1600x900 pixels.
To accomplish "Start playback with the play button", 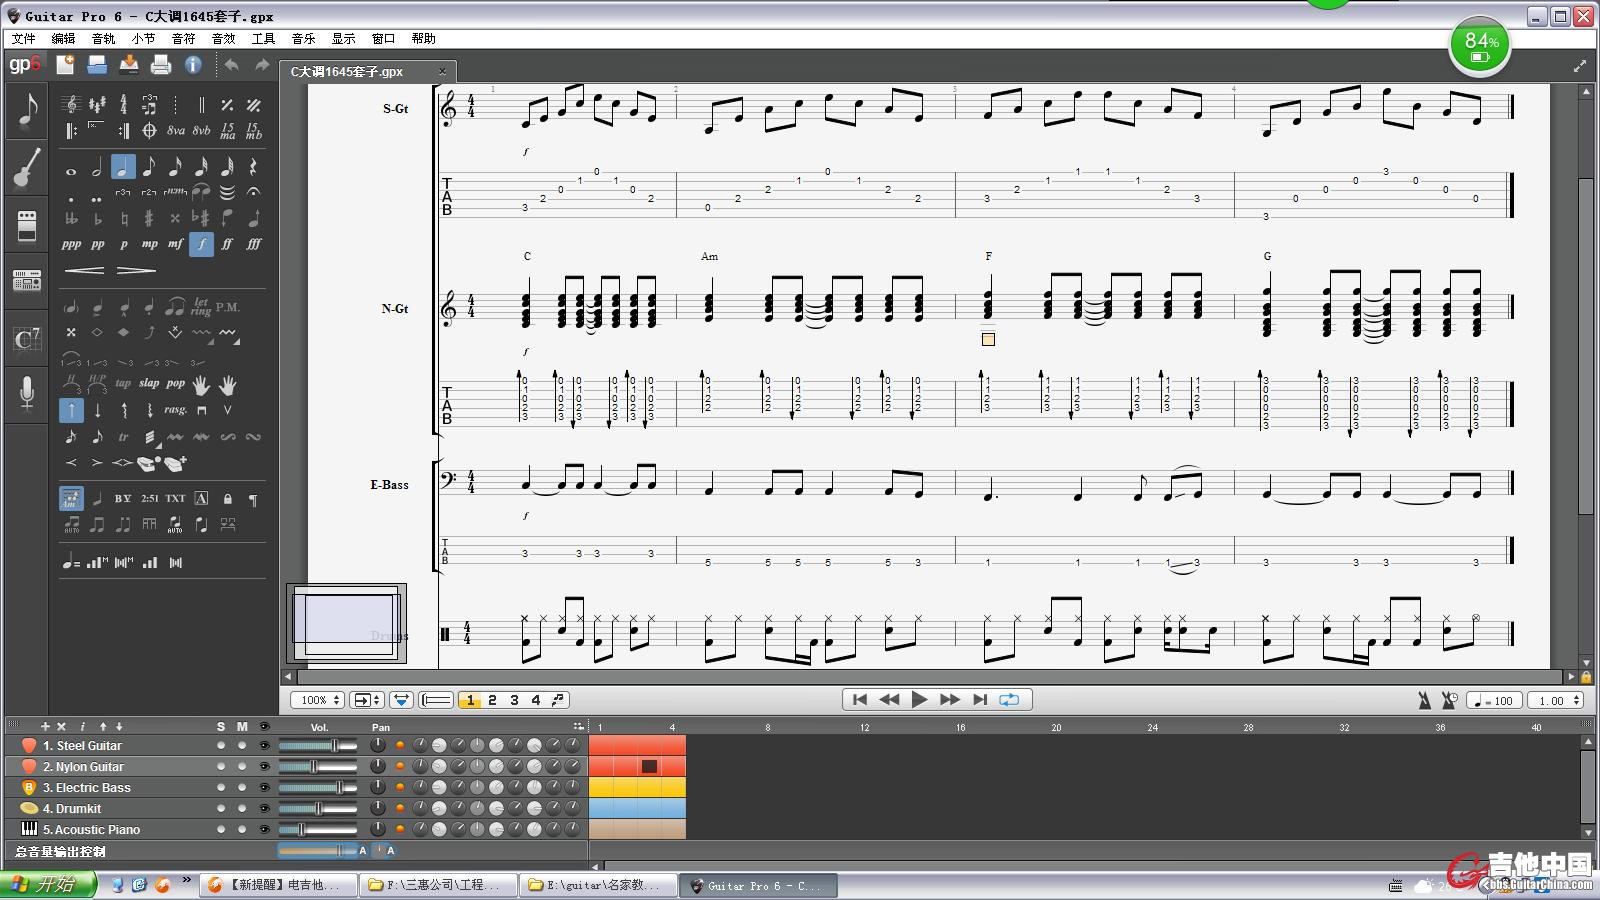I will [x=919, y=700].
